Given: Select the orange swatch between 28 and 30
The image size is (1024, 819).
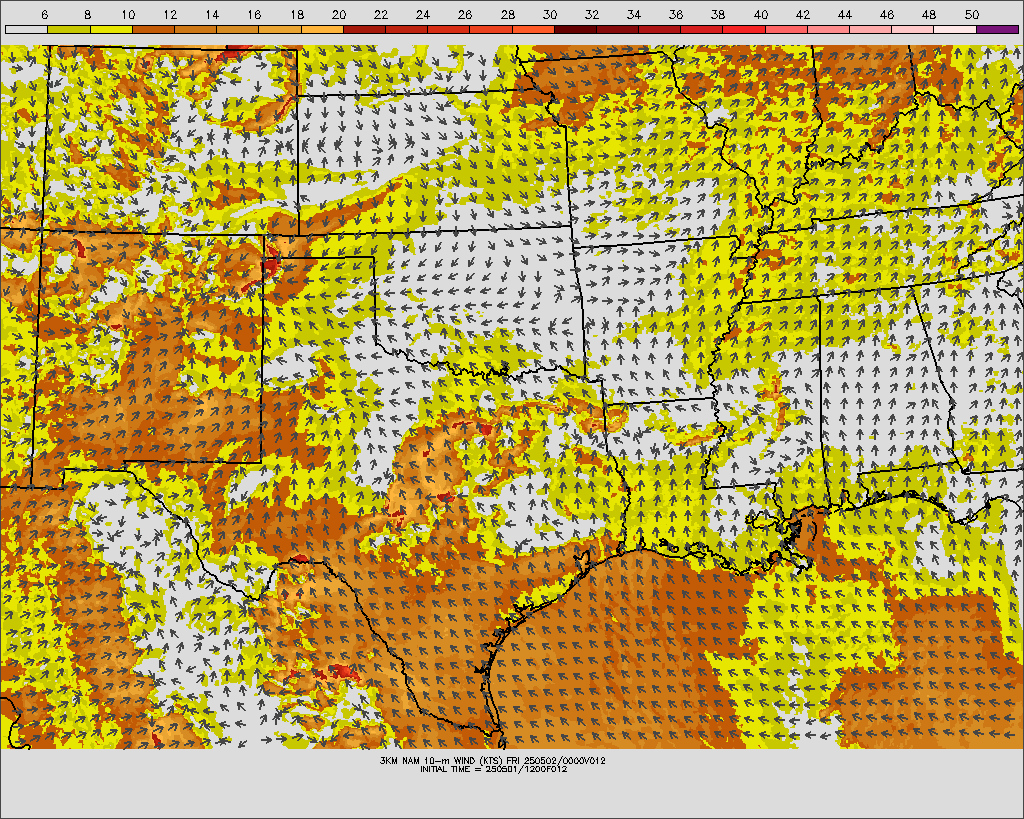Looking at the screenshot, I should tap(534, 29).
